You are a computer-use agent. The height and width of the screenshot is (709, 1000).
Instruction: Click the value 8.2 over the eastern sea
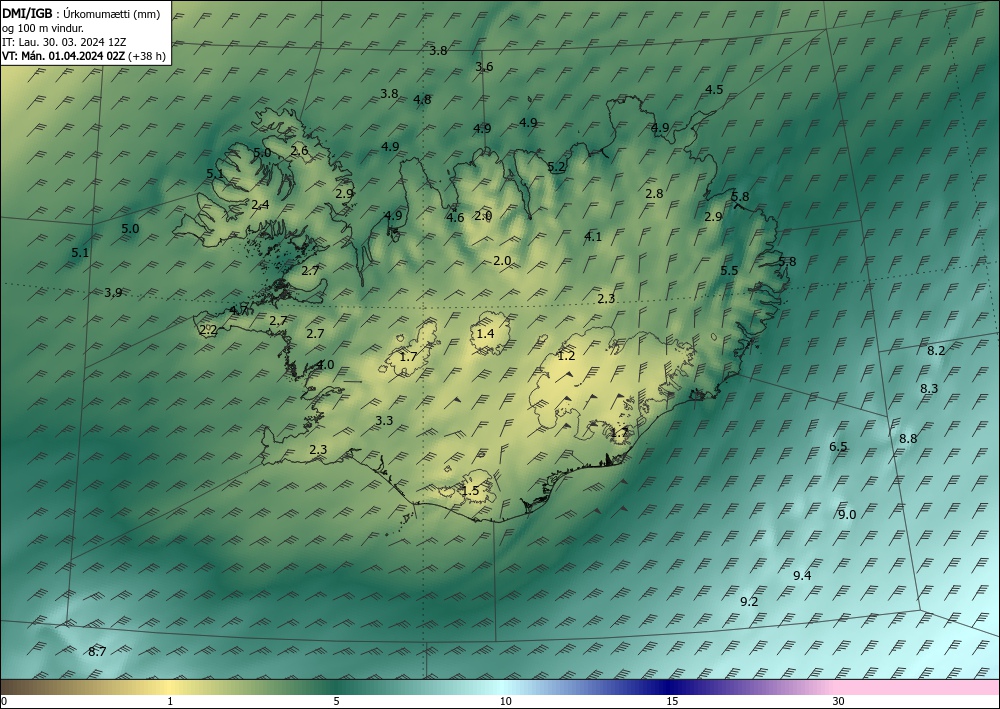point(936,350)
